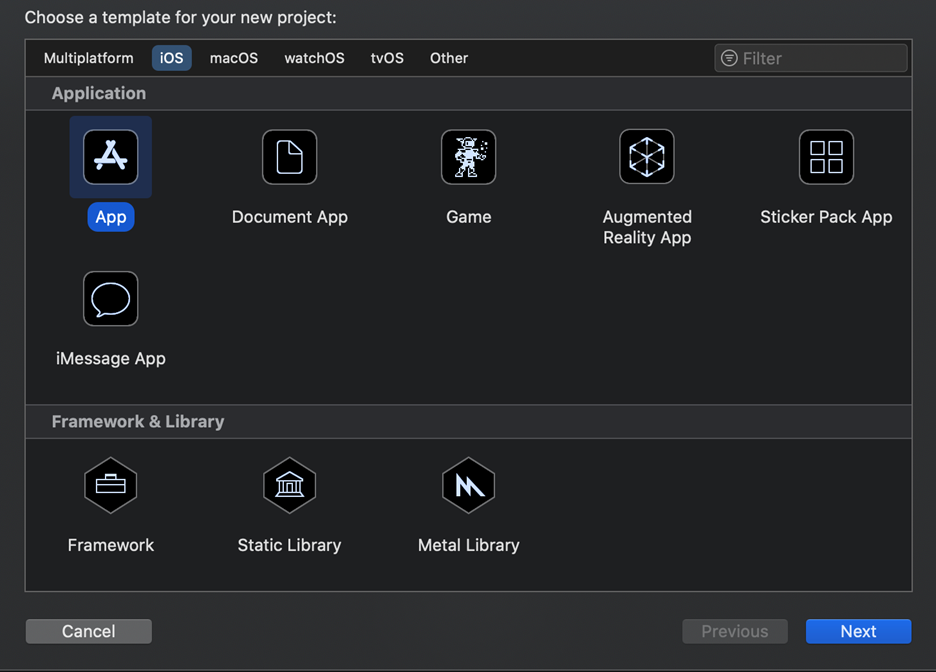Screen dimensions: 936x672
Task: Click the Next button
Action: point(858,631)
